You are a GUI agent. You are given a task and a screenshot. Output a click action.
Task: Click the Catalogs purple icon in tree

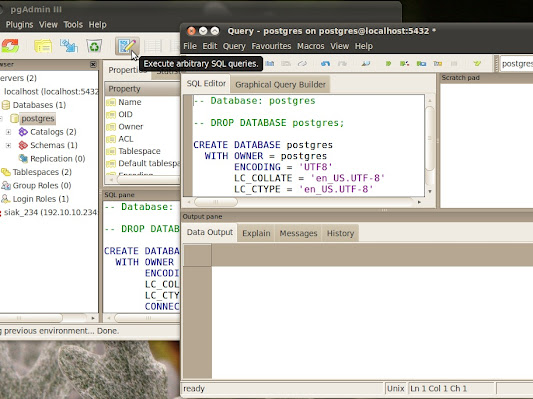(x=23, y=132)
